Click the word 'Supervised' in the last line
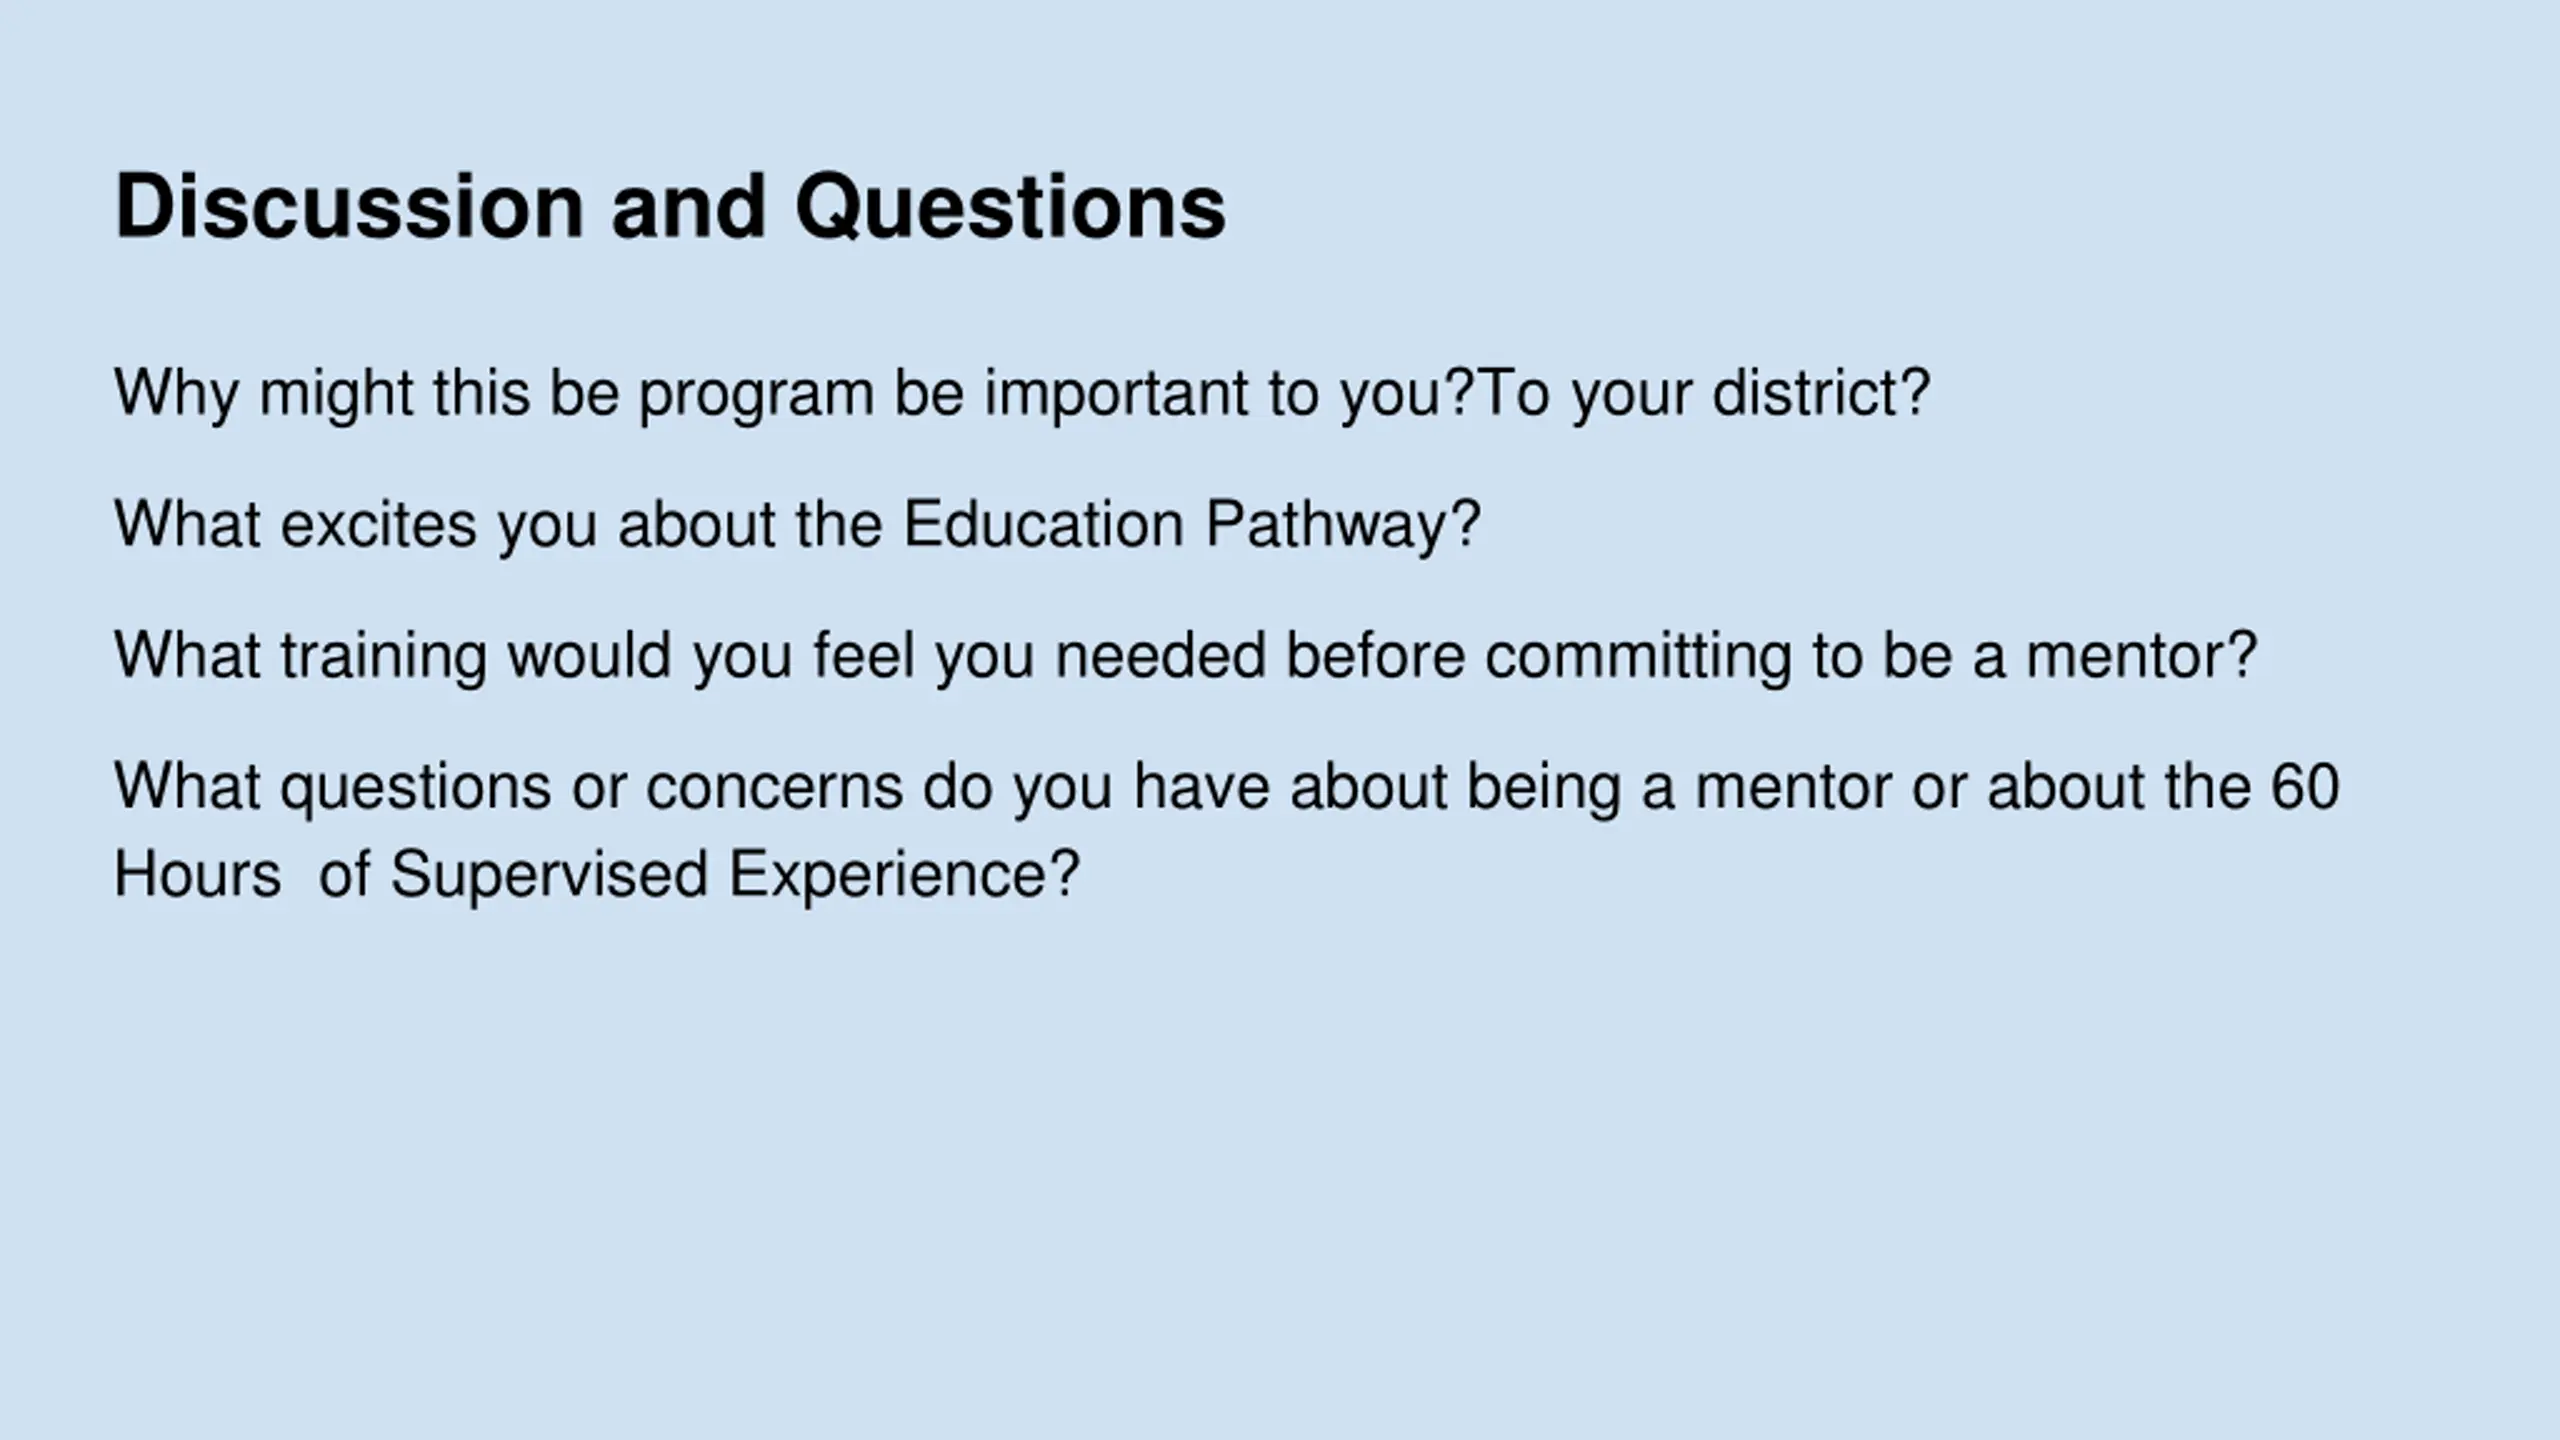The height and width of the screenshot is (1440, 2560). tap(549, 874)
